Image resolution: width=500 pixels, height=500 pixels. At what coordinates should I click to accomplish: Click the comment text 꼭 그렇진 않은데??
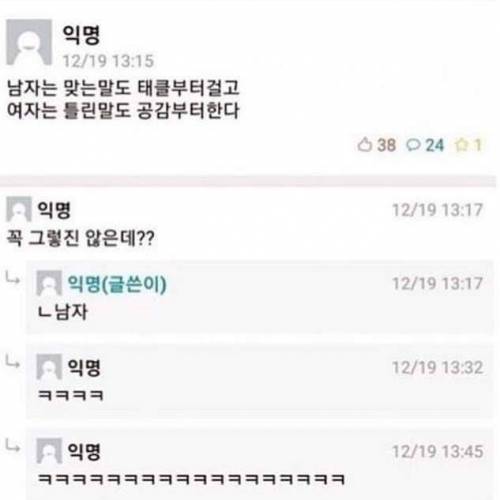pos(80,238)
